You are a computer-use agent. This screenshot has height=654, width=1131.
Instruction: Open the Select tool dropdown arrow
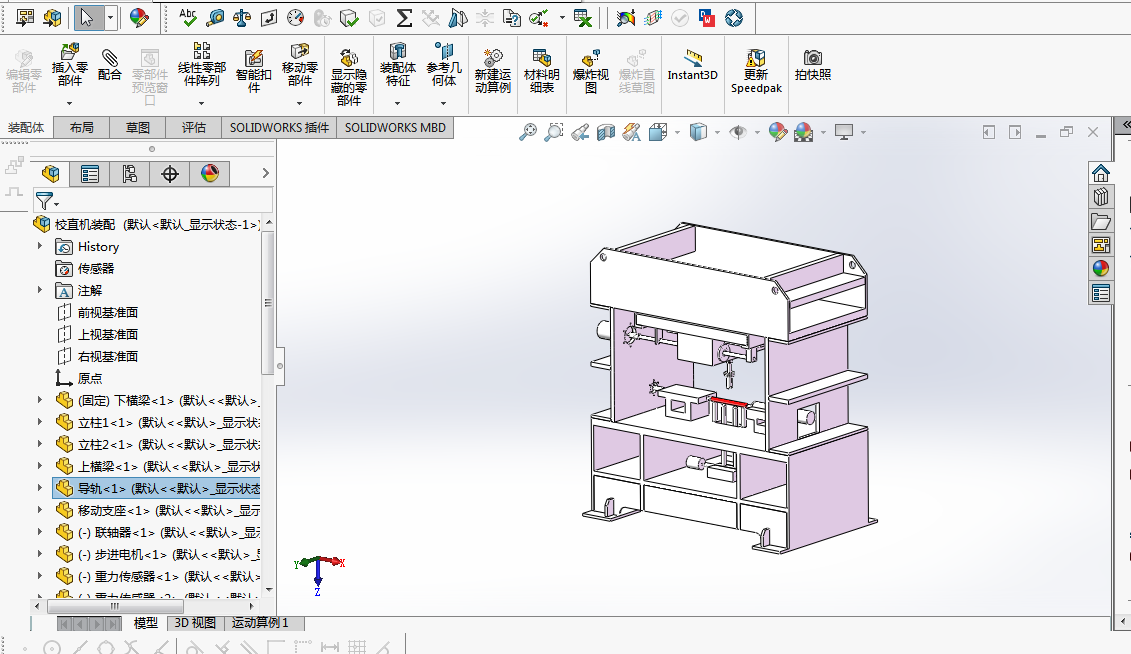click(x=110, y=17)
